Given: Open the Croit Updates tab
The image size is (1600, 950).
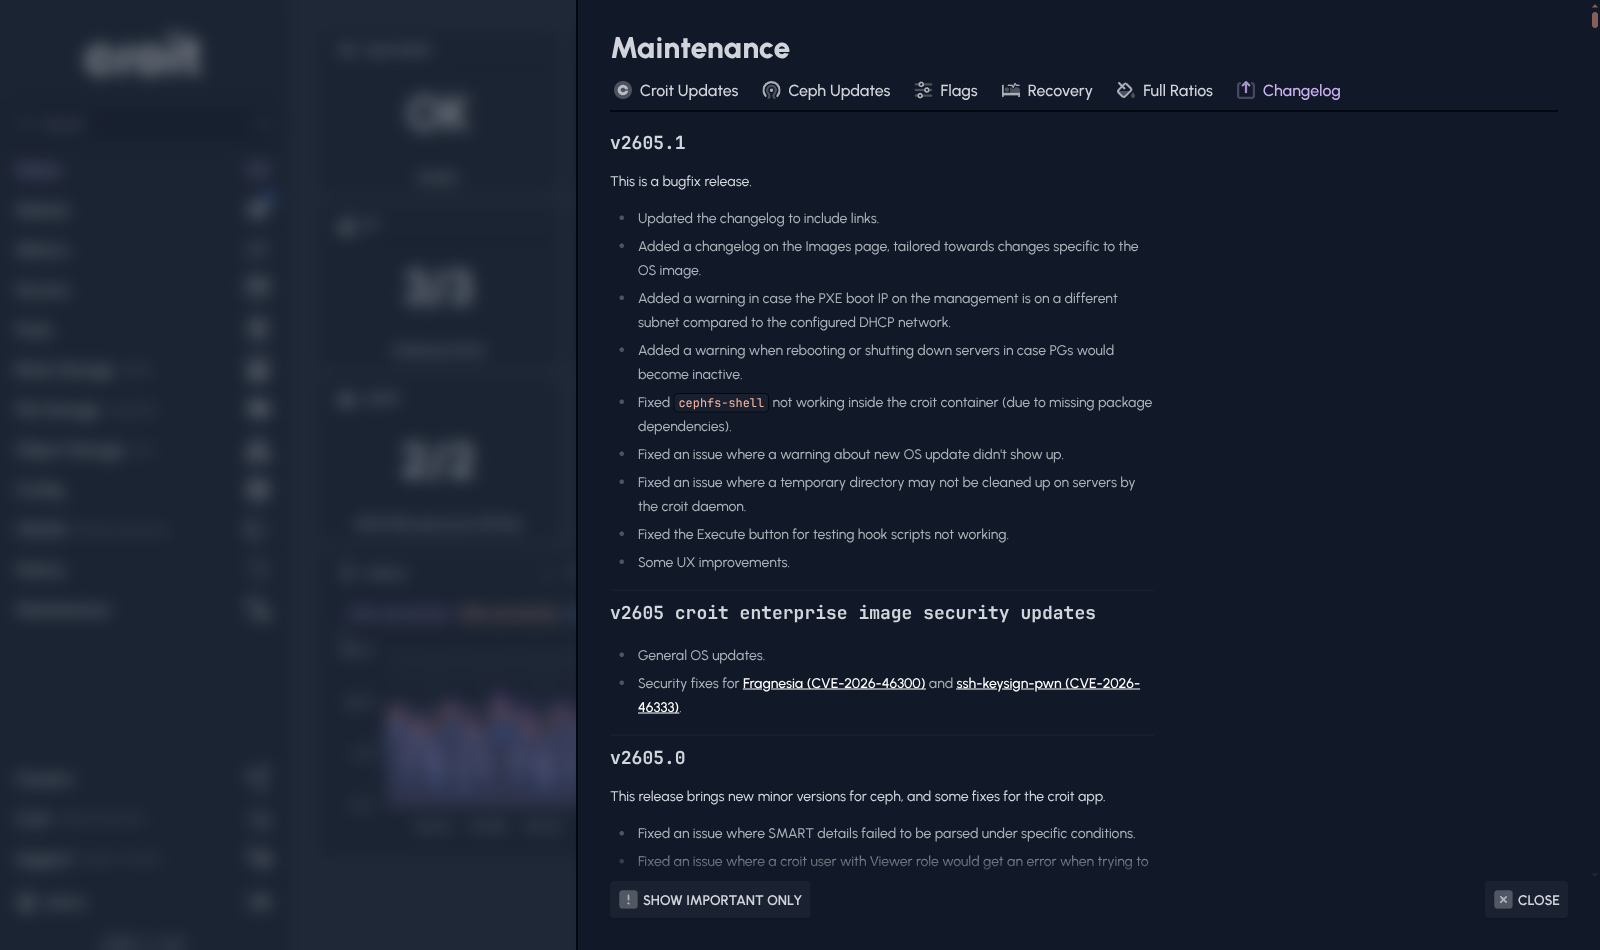Looking at the screenshot, I should [x=676, y=90].
